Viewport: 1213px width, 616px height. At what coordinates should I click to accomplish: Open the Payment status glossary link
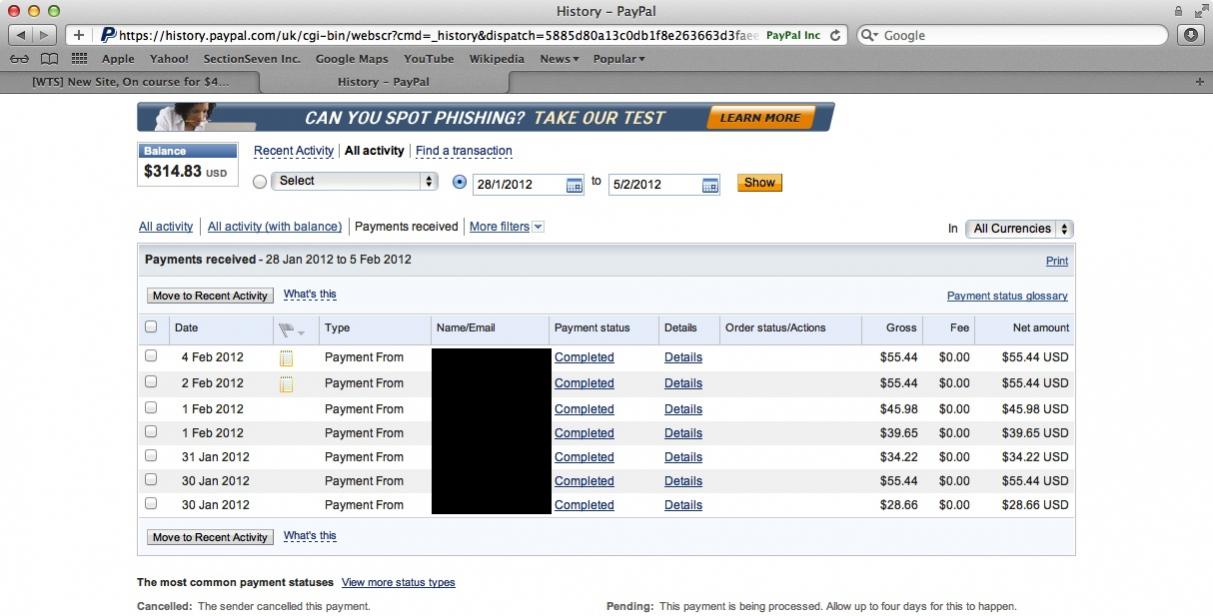1007,296
